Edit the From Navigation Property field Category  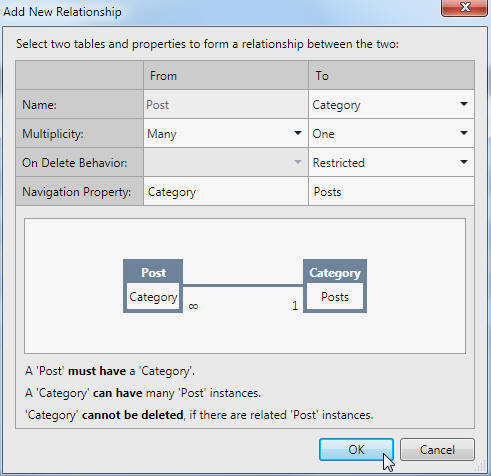[226, 192]
